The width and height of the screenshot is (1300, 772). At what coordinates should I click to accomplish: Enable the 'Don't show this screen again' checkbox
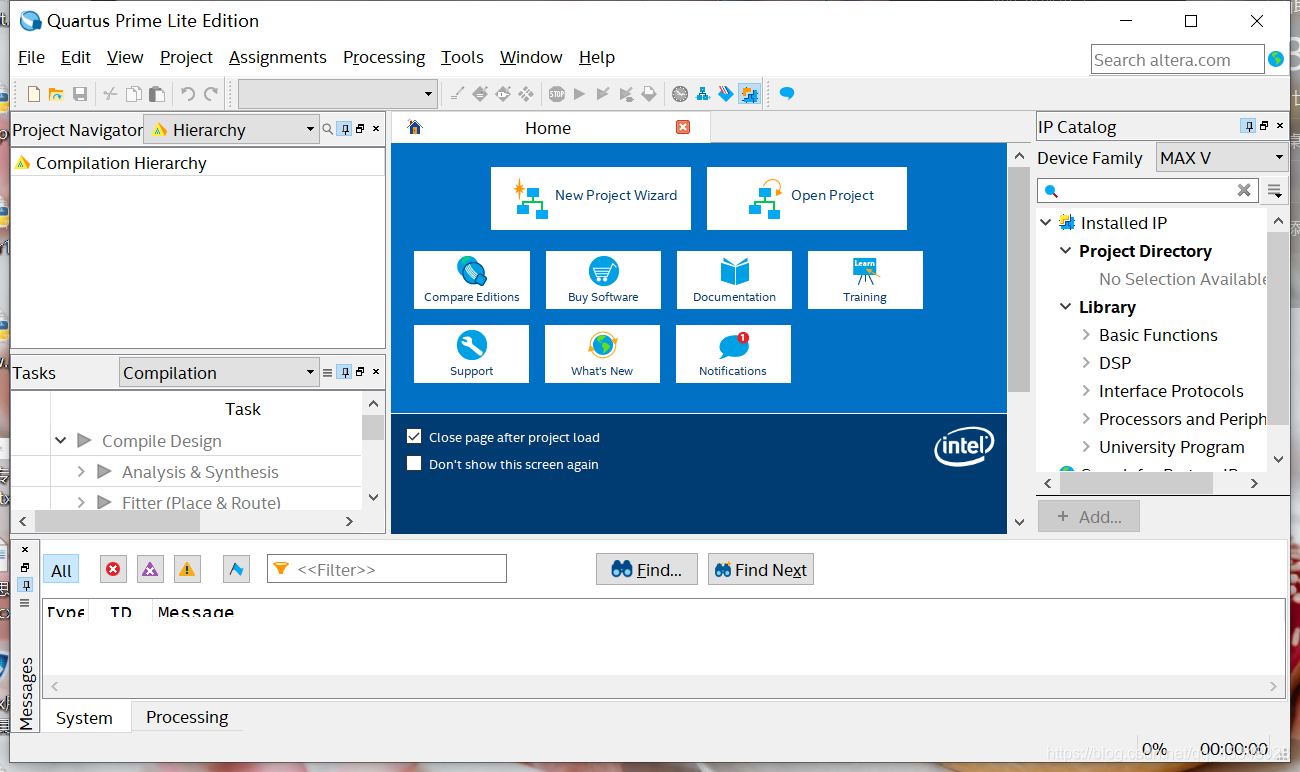[414, 464]
